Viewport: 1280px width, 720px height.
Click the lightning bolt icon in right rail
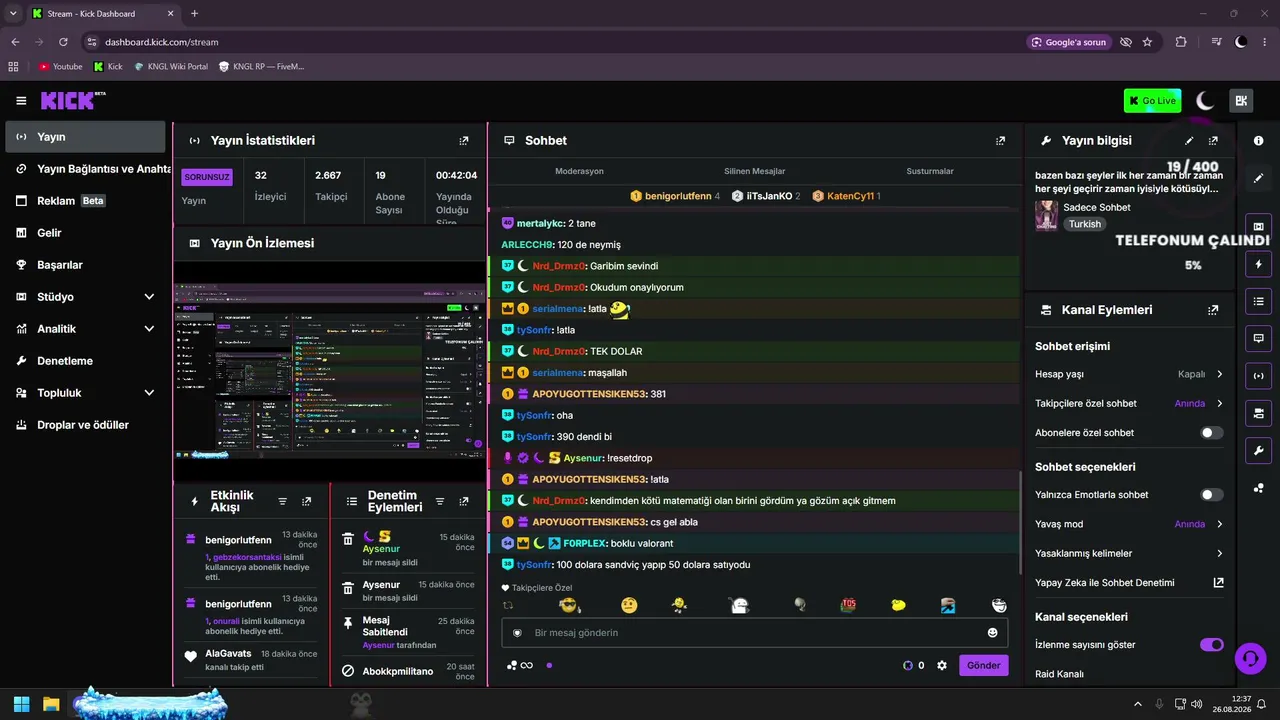(x=1258, y=264)
